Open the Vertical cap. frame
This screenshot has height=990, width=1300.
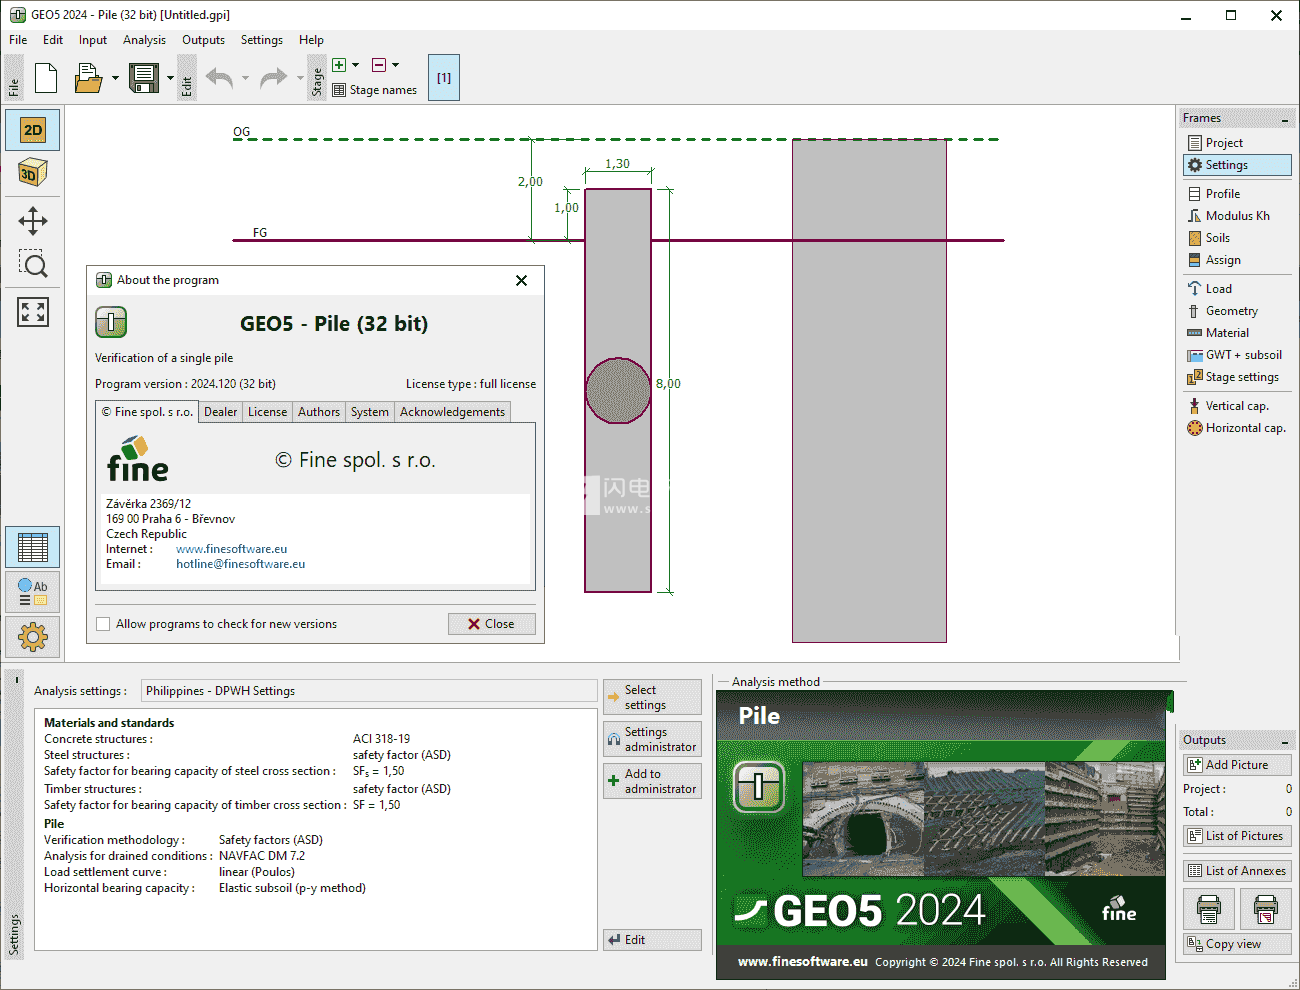pos(1236,406)
